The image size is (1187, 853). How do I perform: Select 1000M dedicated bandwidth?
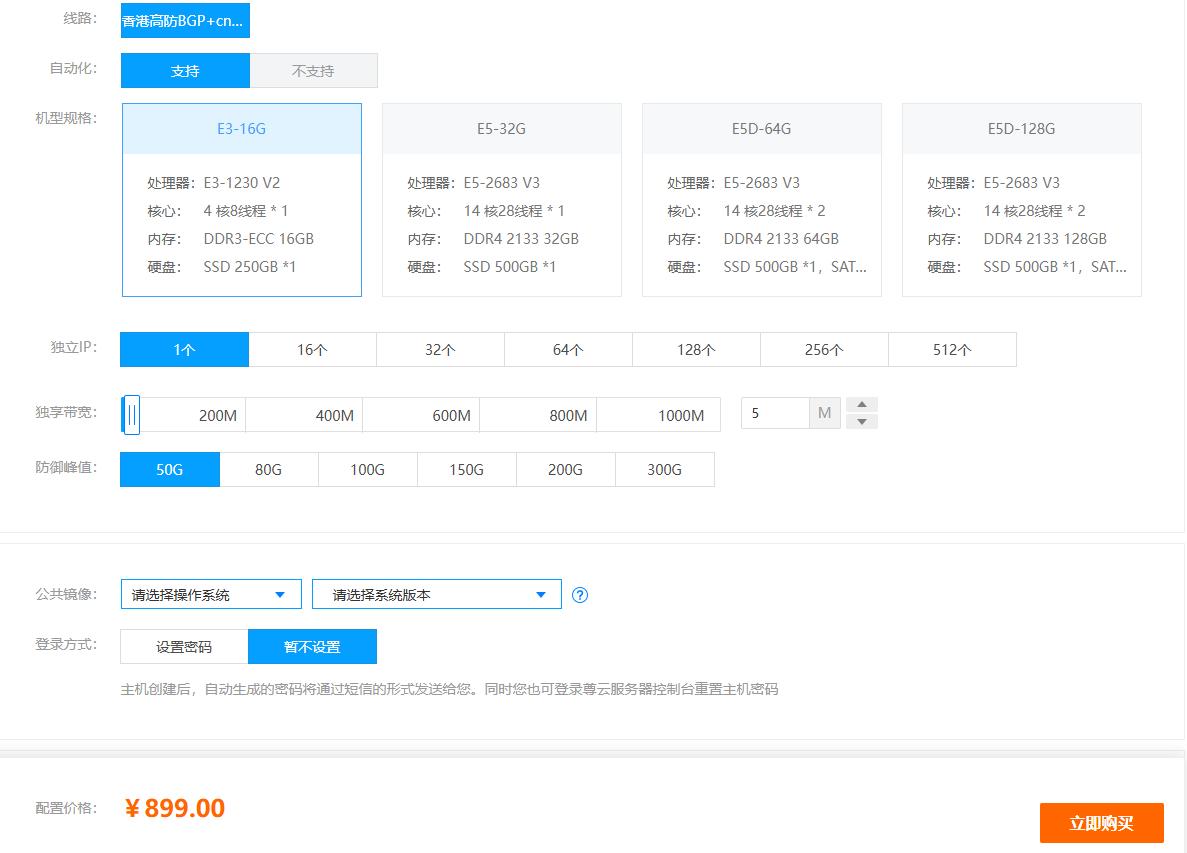tap(659, 414)
